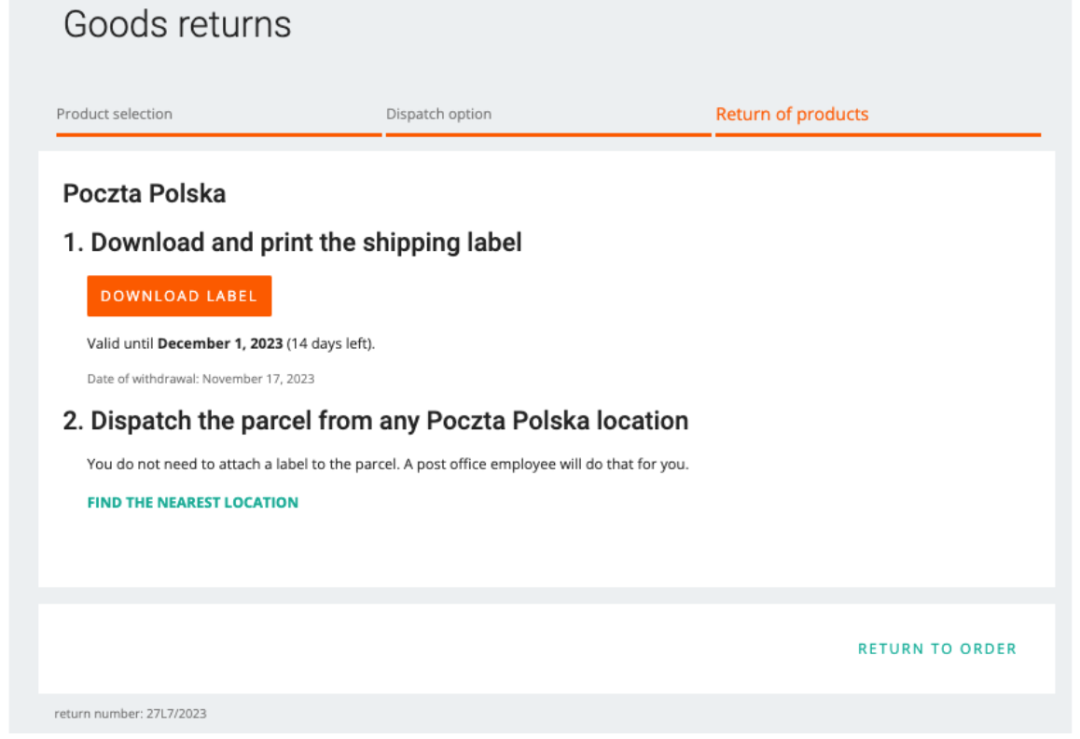Click the Date of withdrawal line
This screenshot has height=739, width=1080.
pyautogui.click(x=201, y=379)
